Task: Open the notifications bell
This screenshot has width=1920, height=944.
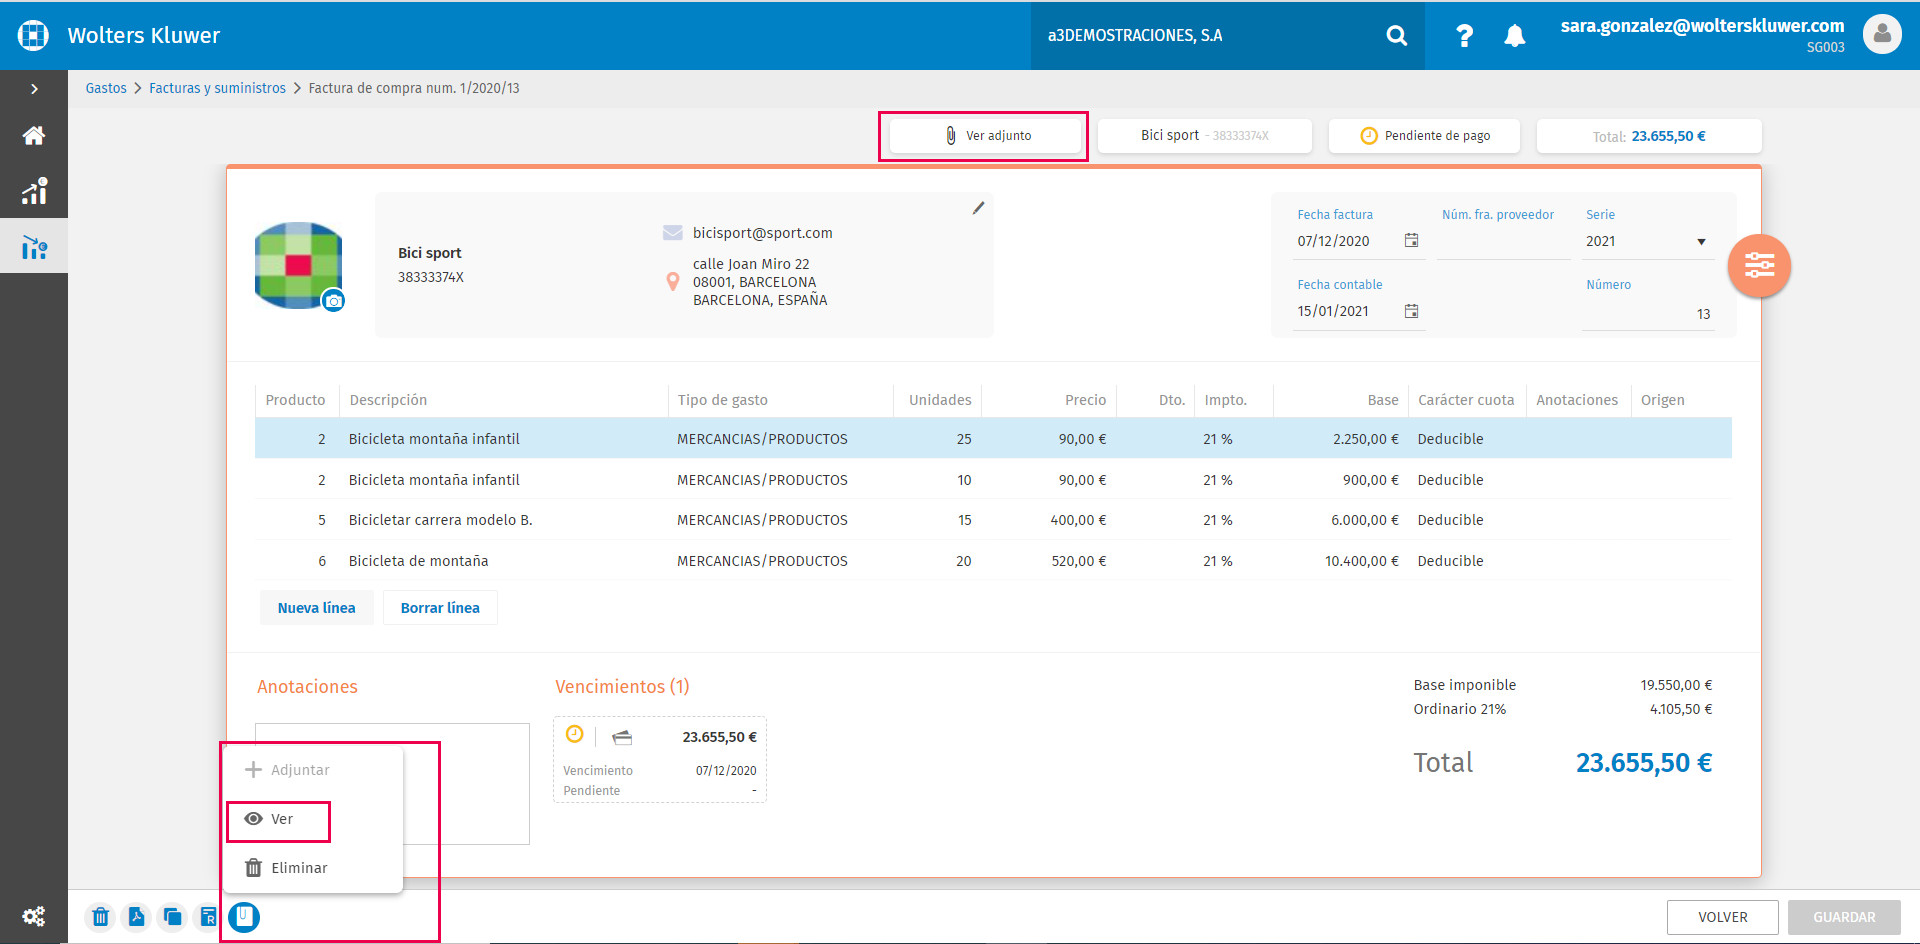Action: coord(1515,36)
